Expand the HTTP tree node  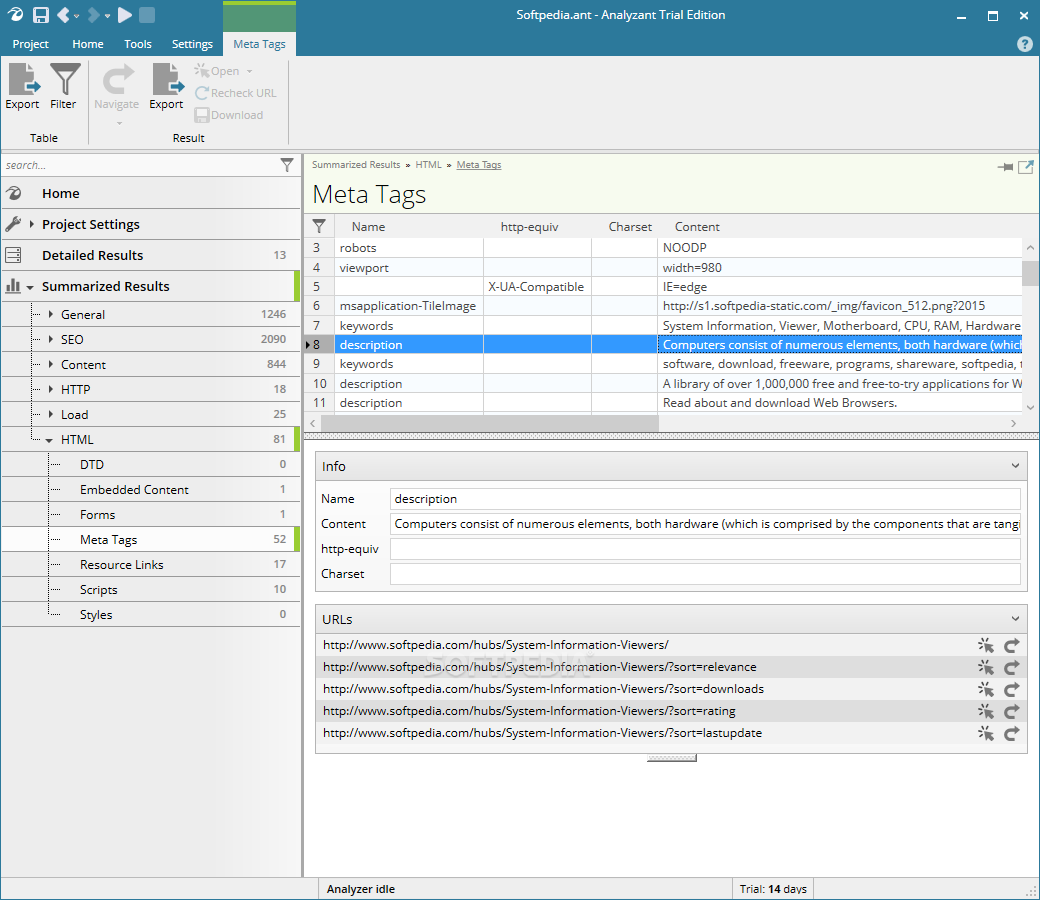(51, 389)
